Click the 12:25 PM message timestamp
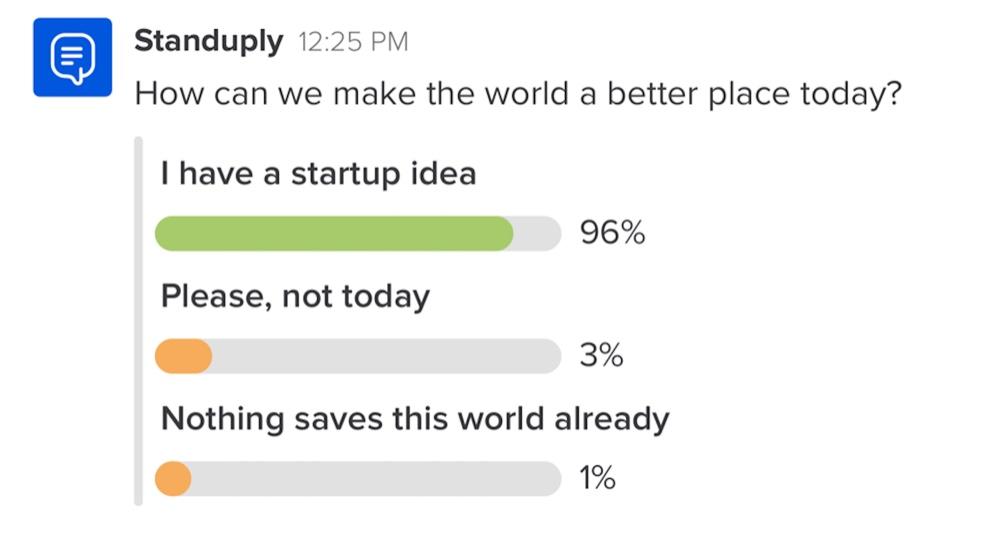This screenshot has width=1000, height=548. [x=353, y=42]
